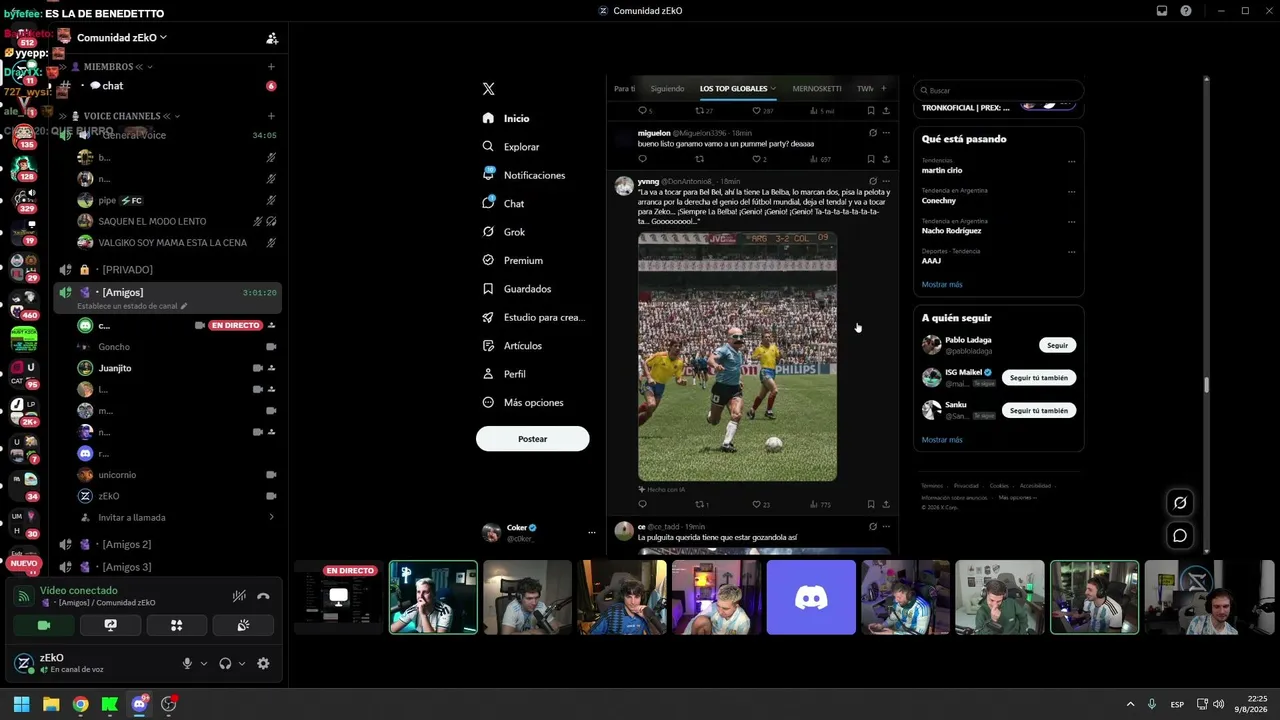Screen dimensions: 1280x720
Task: Open OBS Studio from the taskbar
Action: (x=169, y=704)
